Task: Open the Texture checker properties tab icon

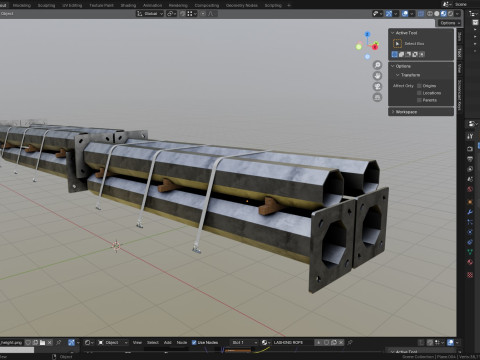Action: coord(470,275)
